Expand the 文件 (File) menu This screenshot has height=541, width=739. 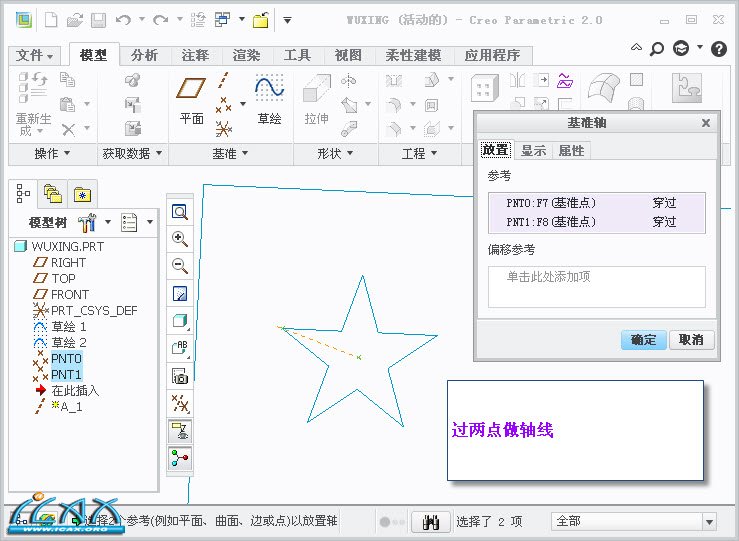(x=36, y=55)
